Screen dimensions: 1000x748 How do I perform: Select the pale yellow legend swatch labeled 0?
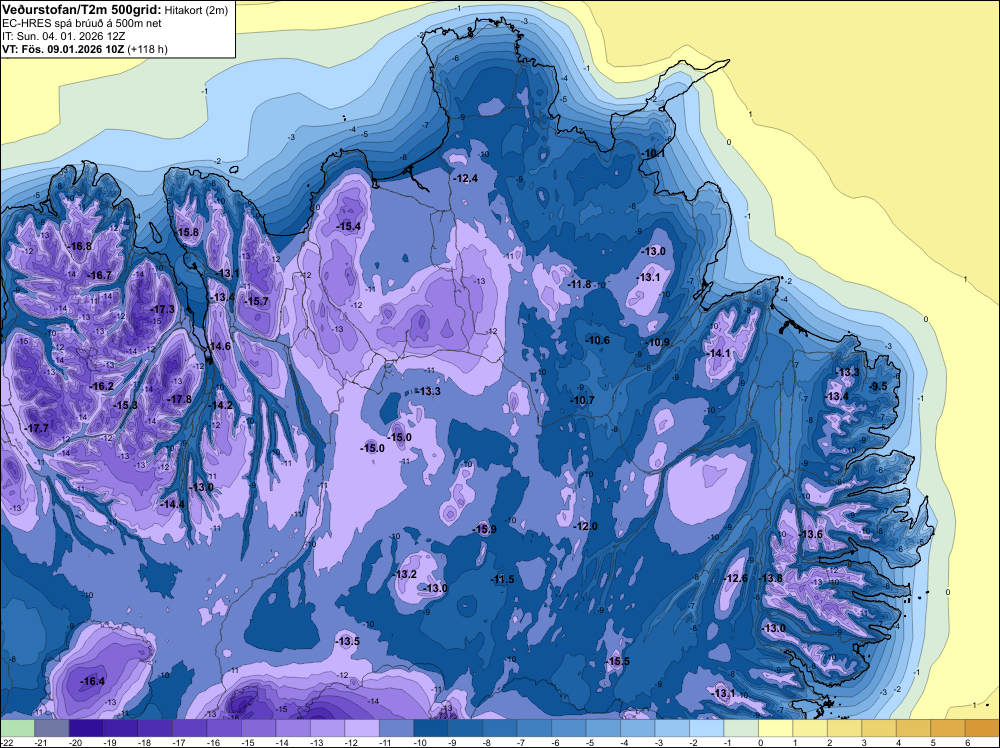click(x=775, y=728)
